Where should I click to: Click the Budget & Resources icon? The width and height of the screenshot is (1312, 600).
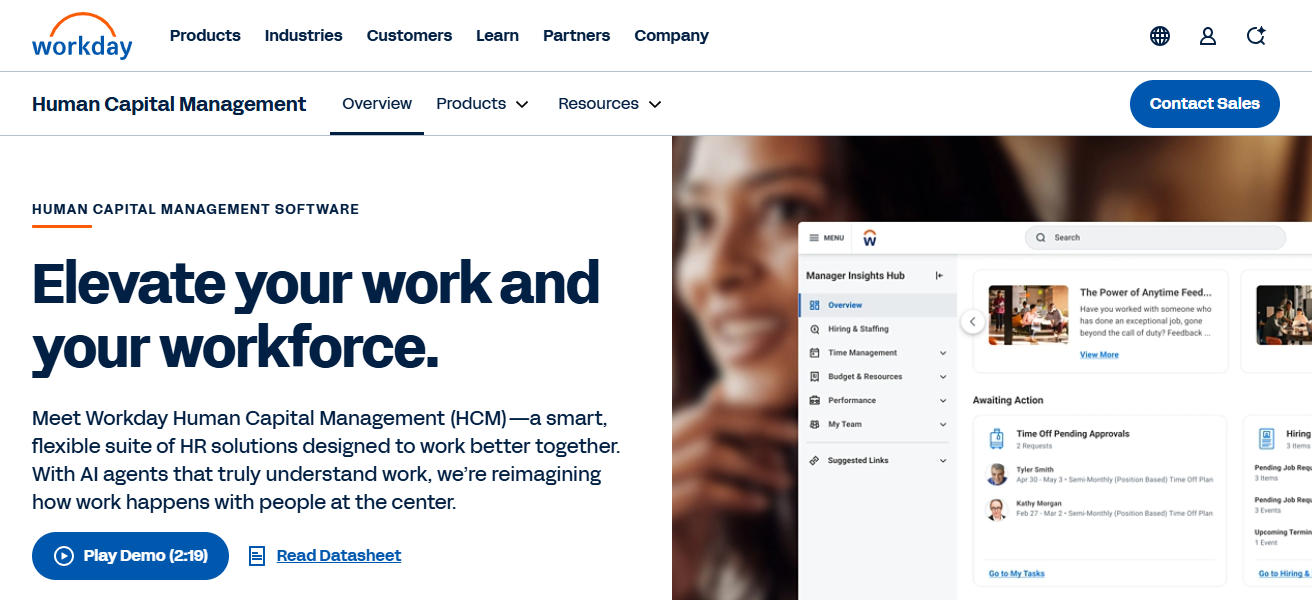(815, 377)
